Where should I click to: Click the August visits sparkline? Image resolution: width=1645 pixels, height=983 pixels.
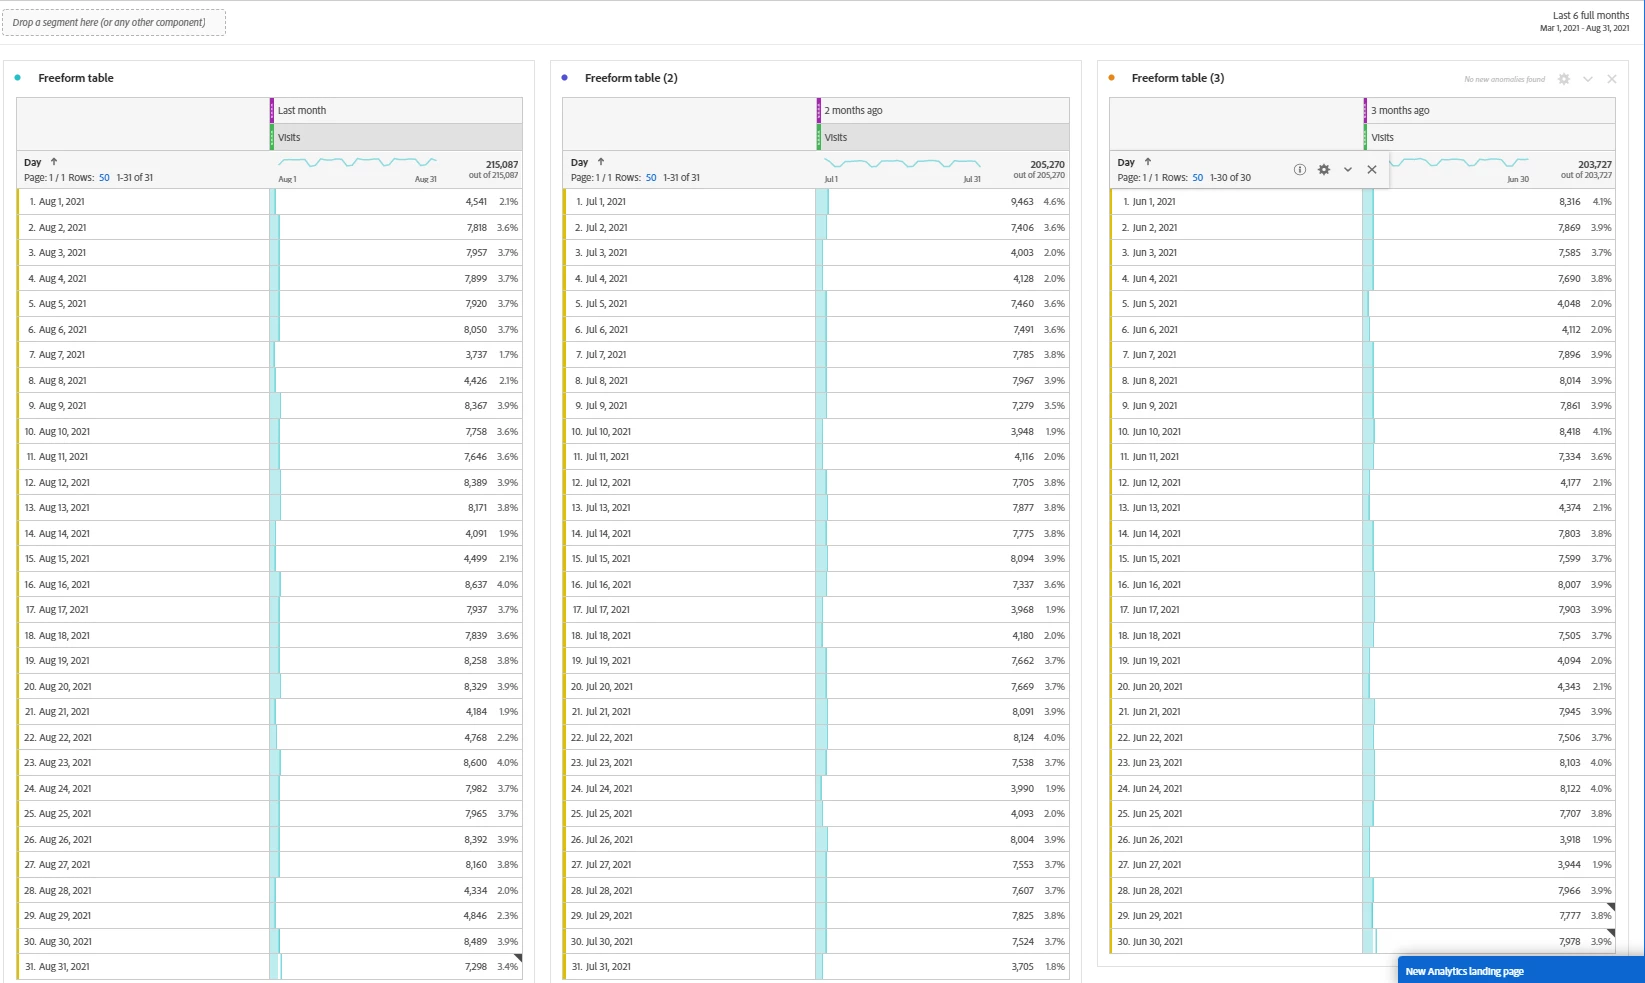click(x=357, y=162)
